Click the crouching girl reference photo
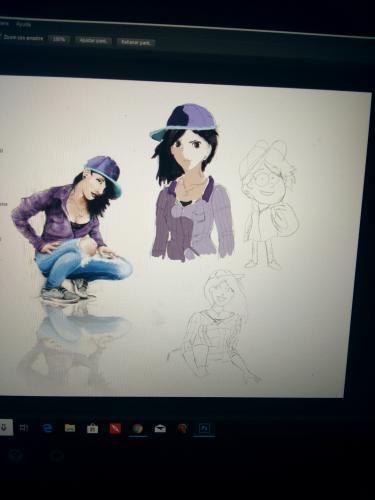The image size is (375, 500). pyautogui.click(x=72, y=230)
